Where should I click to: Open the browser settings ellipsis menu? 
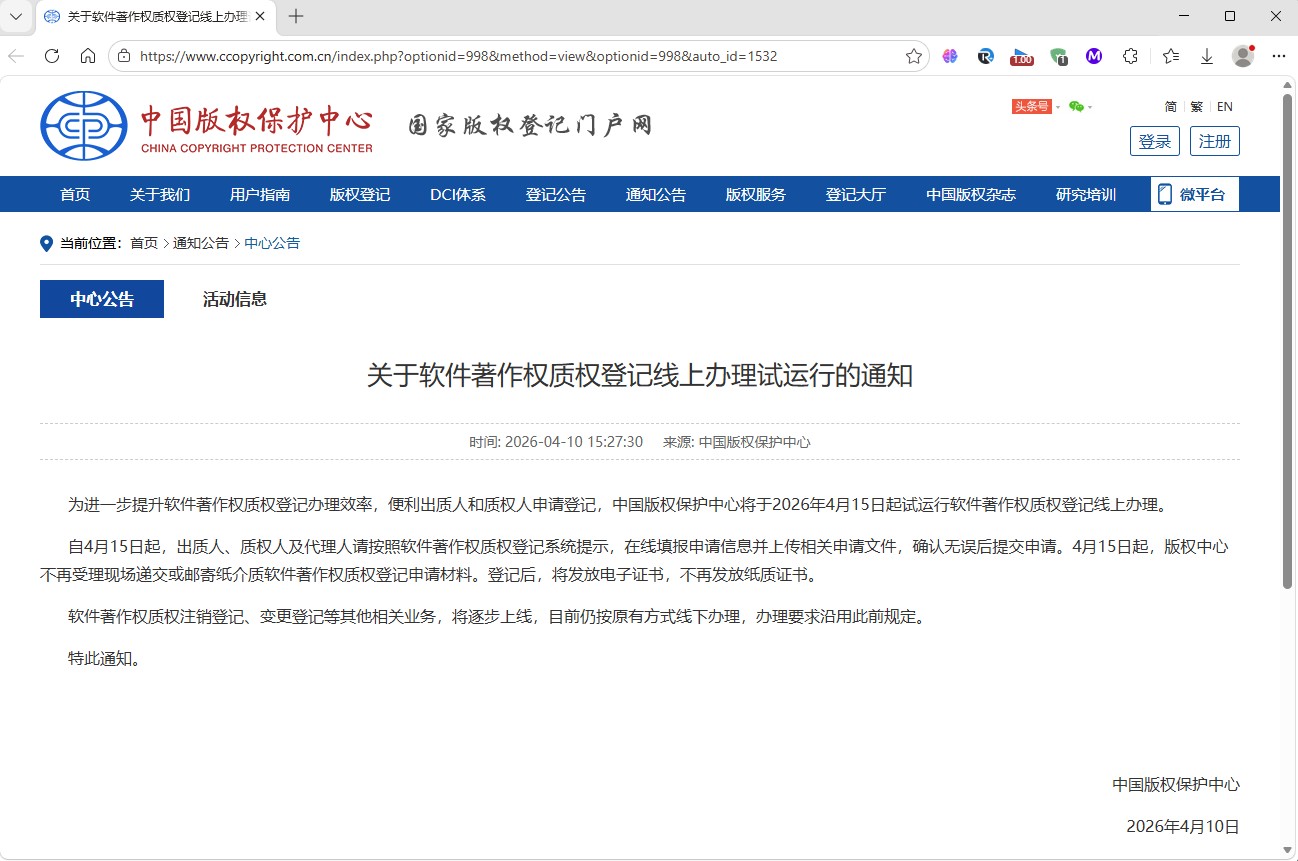tap(1279, 56)
